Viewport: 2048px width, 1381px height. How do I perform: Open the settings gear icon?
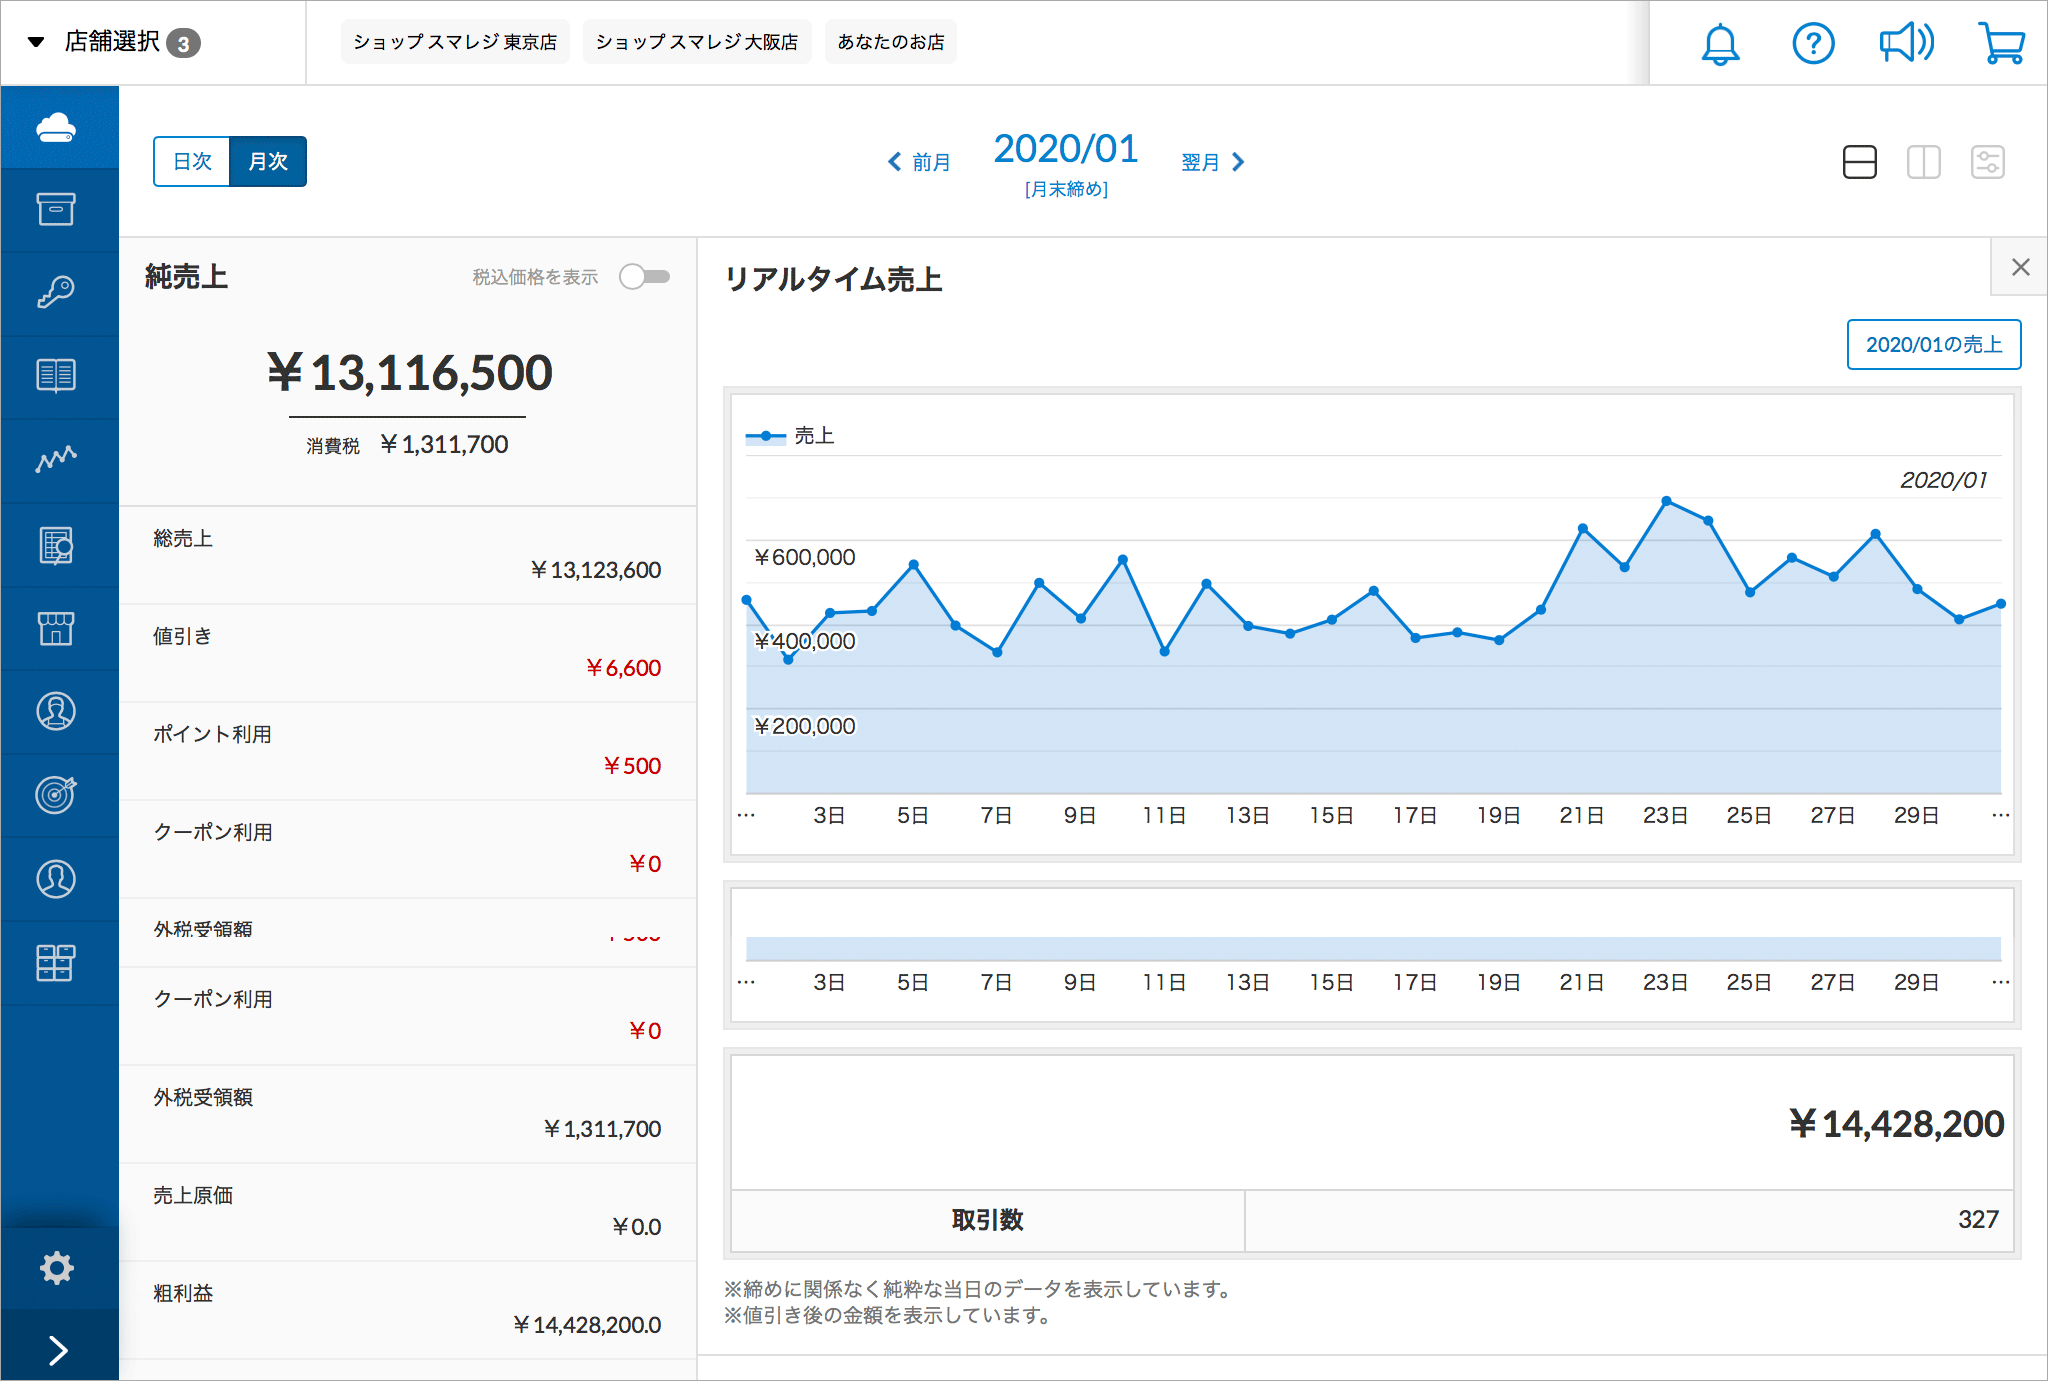(x=57, y=1268)
